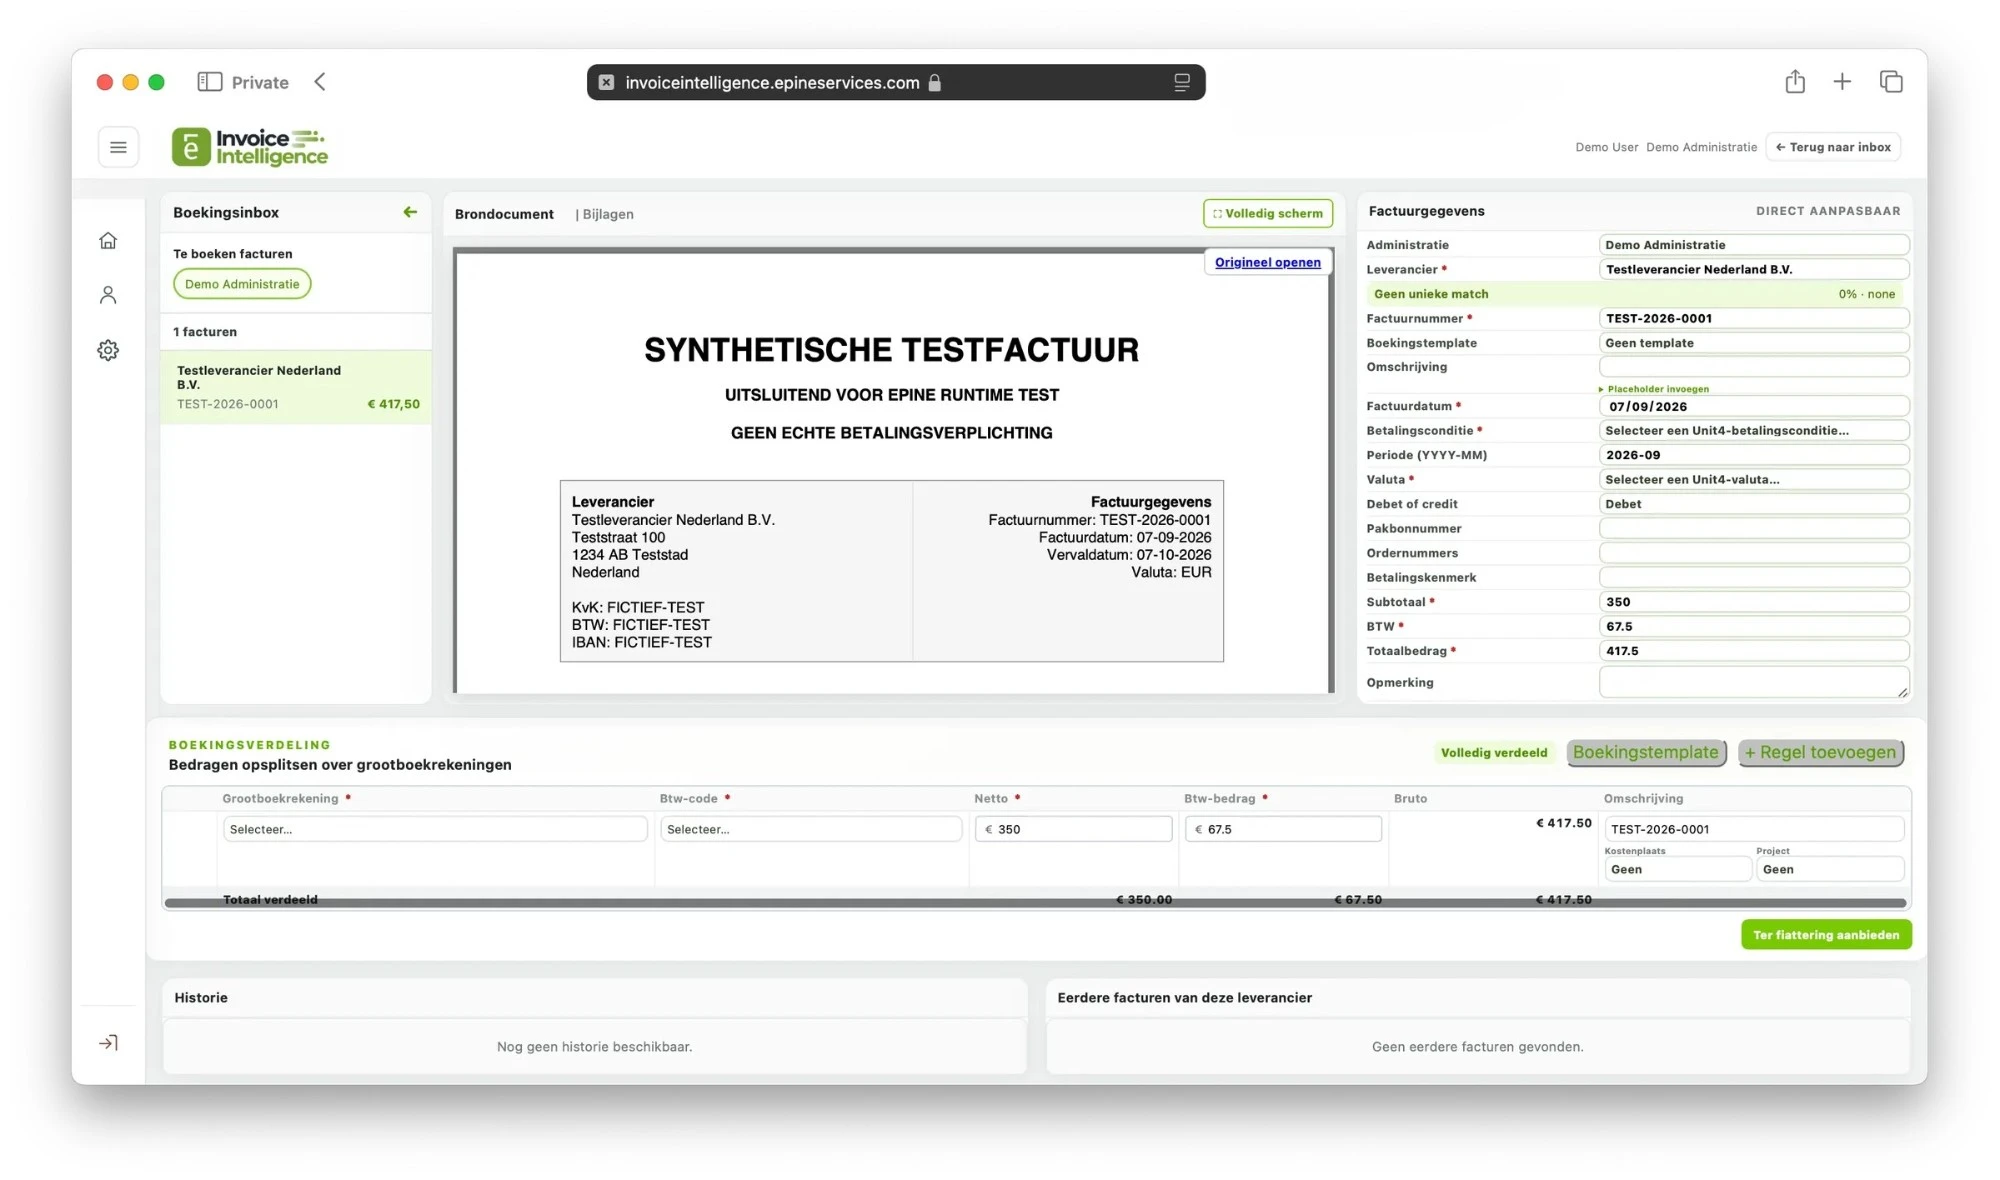Viewport: 2000px width, 1180px height.
Task: Select Demo Administratie filter chip
Action: click(x=242, y=284)
